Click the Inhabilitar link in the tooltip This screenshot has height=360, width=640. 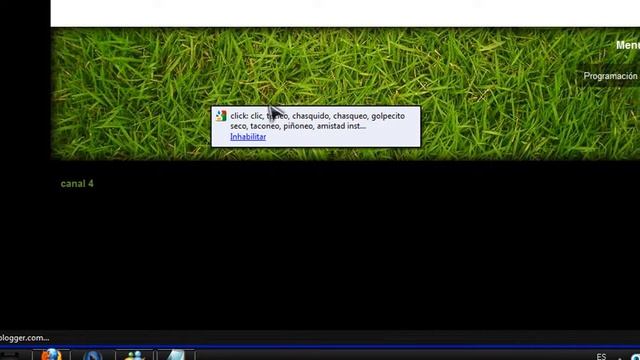point(248,137)
